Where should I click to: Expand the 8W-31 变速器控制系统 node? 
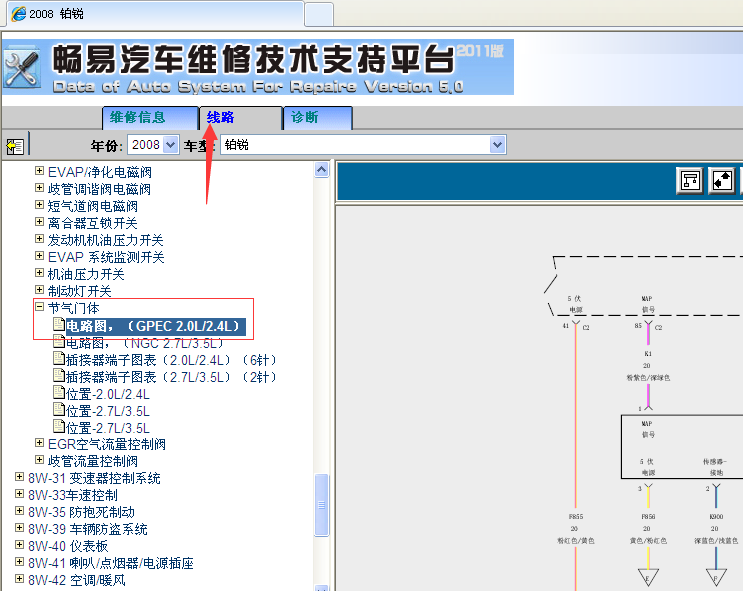(x=19, y=477)
